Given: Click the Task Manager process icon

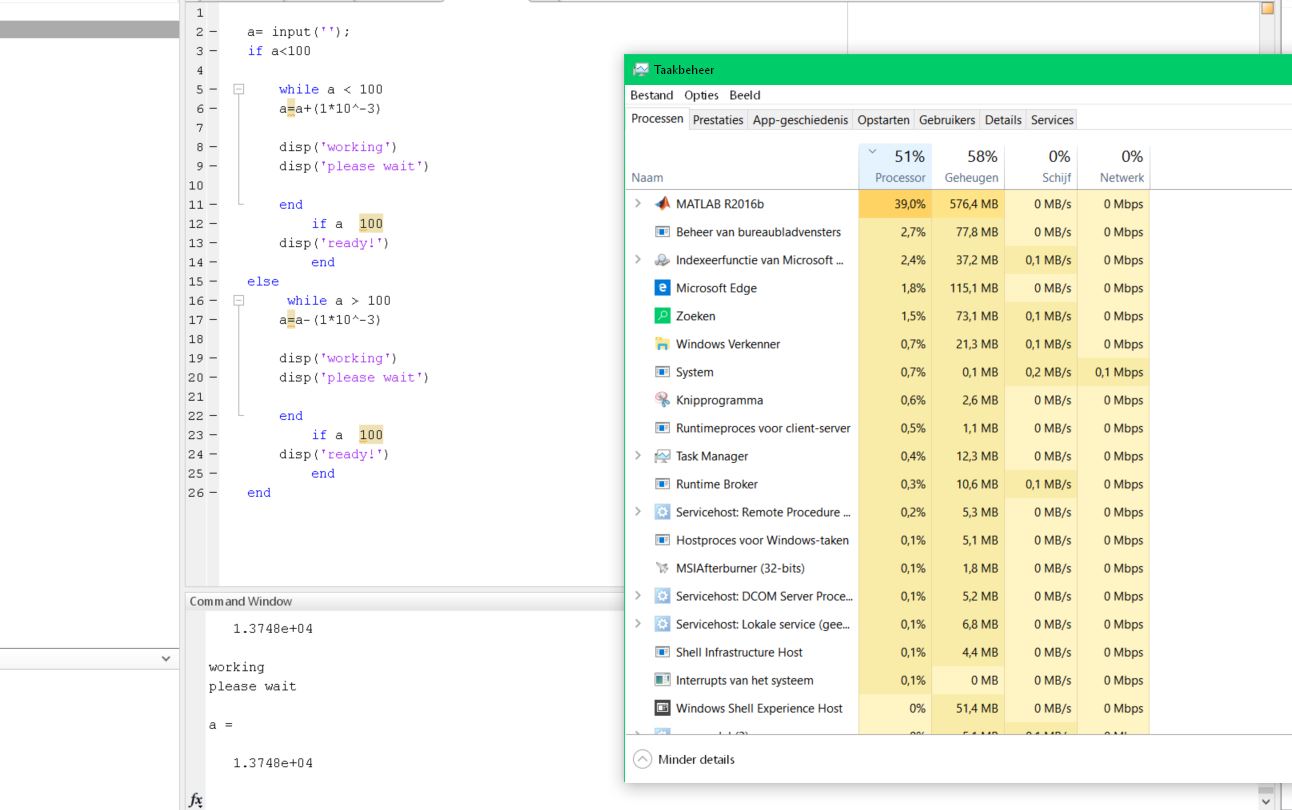Looking at the screenshot, I should click(662, 456).
